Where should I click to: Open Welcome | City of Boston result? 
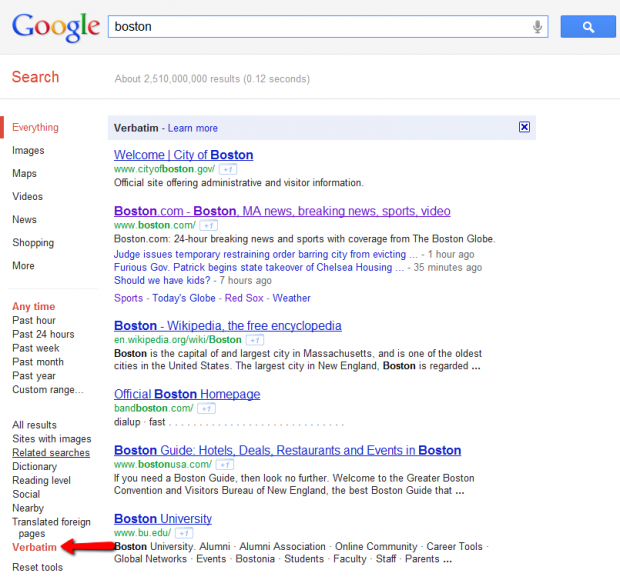click(183, 155)
